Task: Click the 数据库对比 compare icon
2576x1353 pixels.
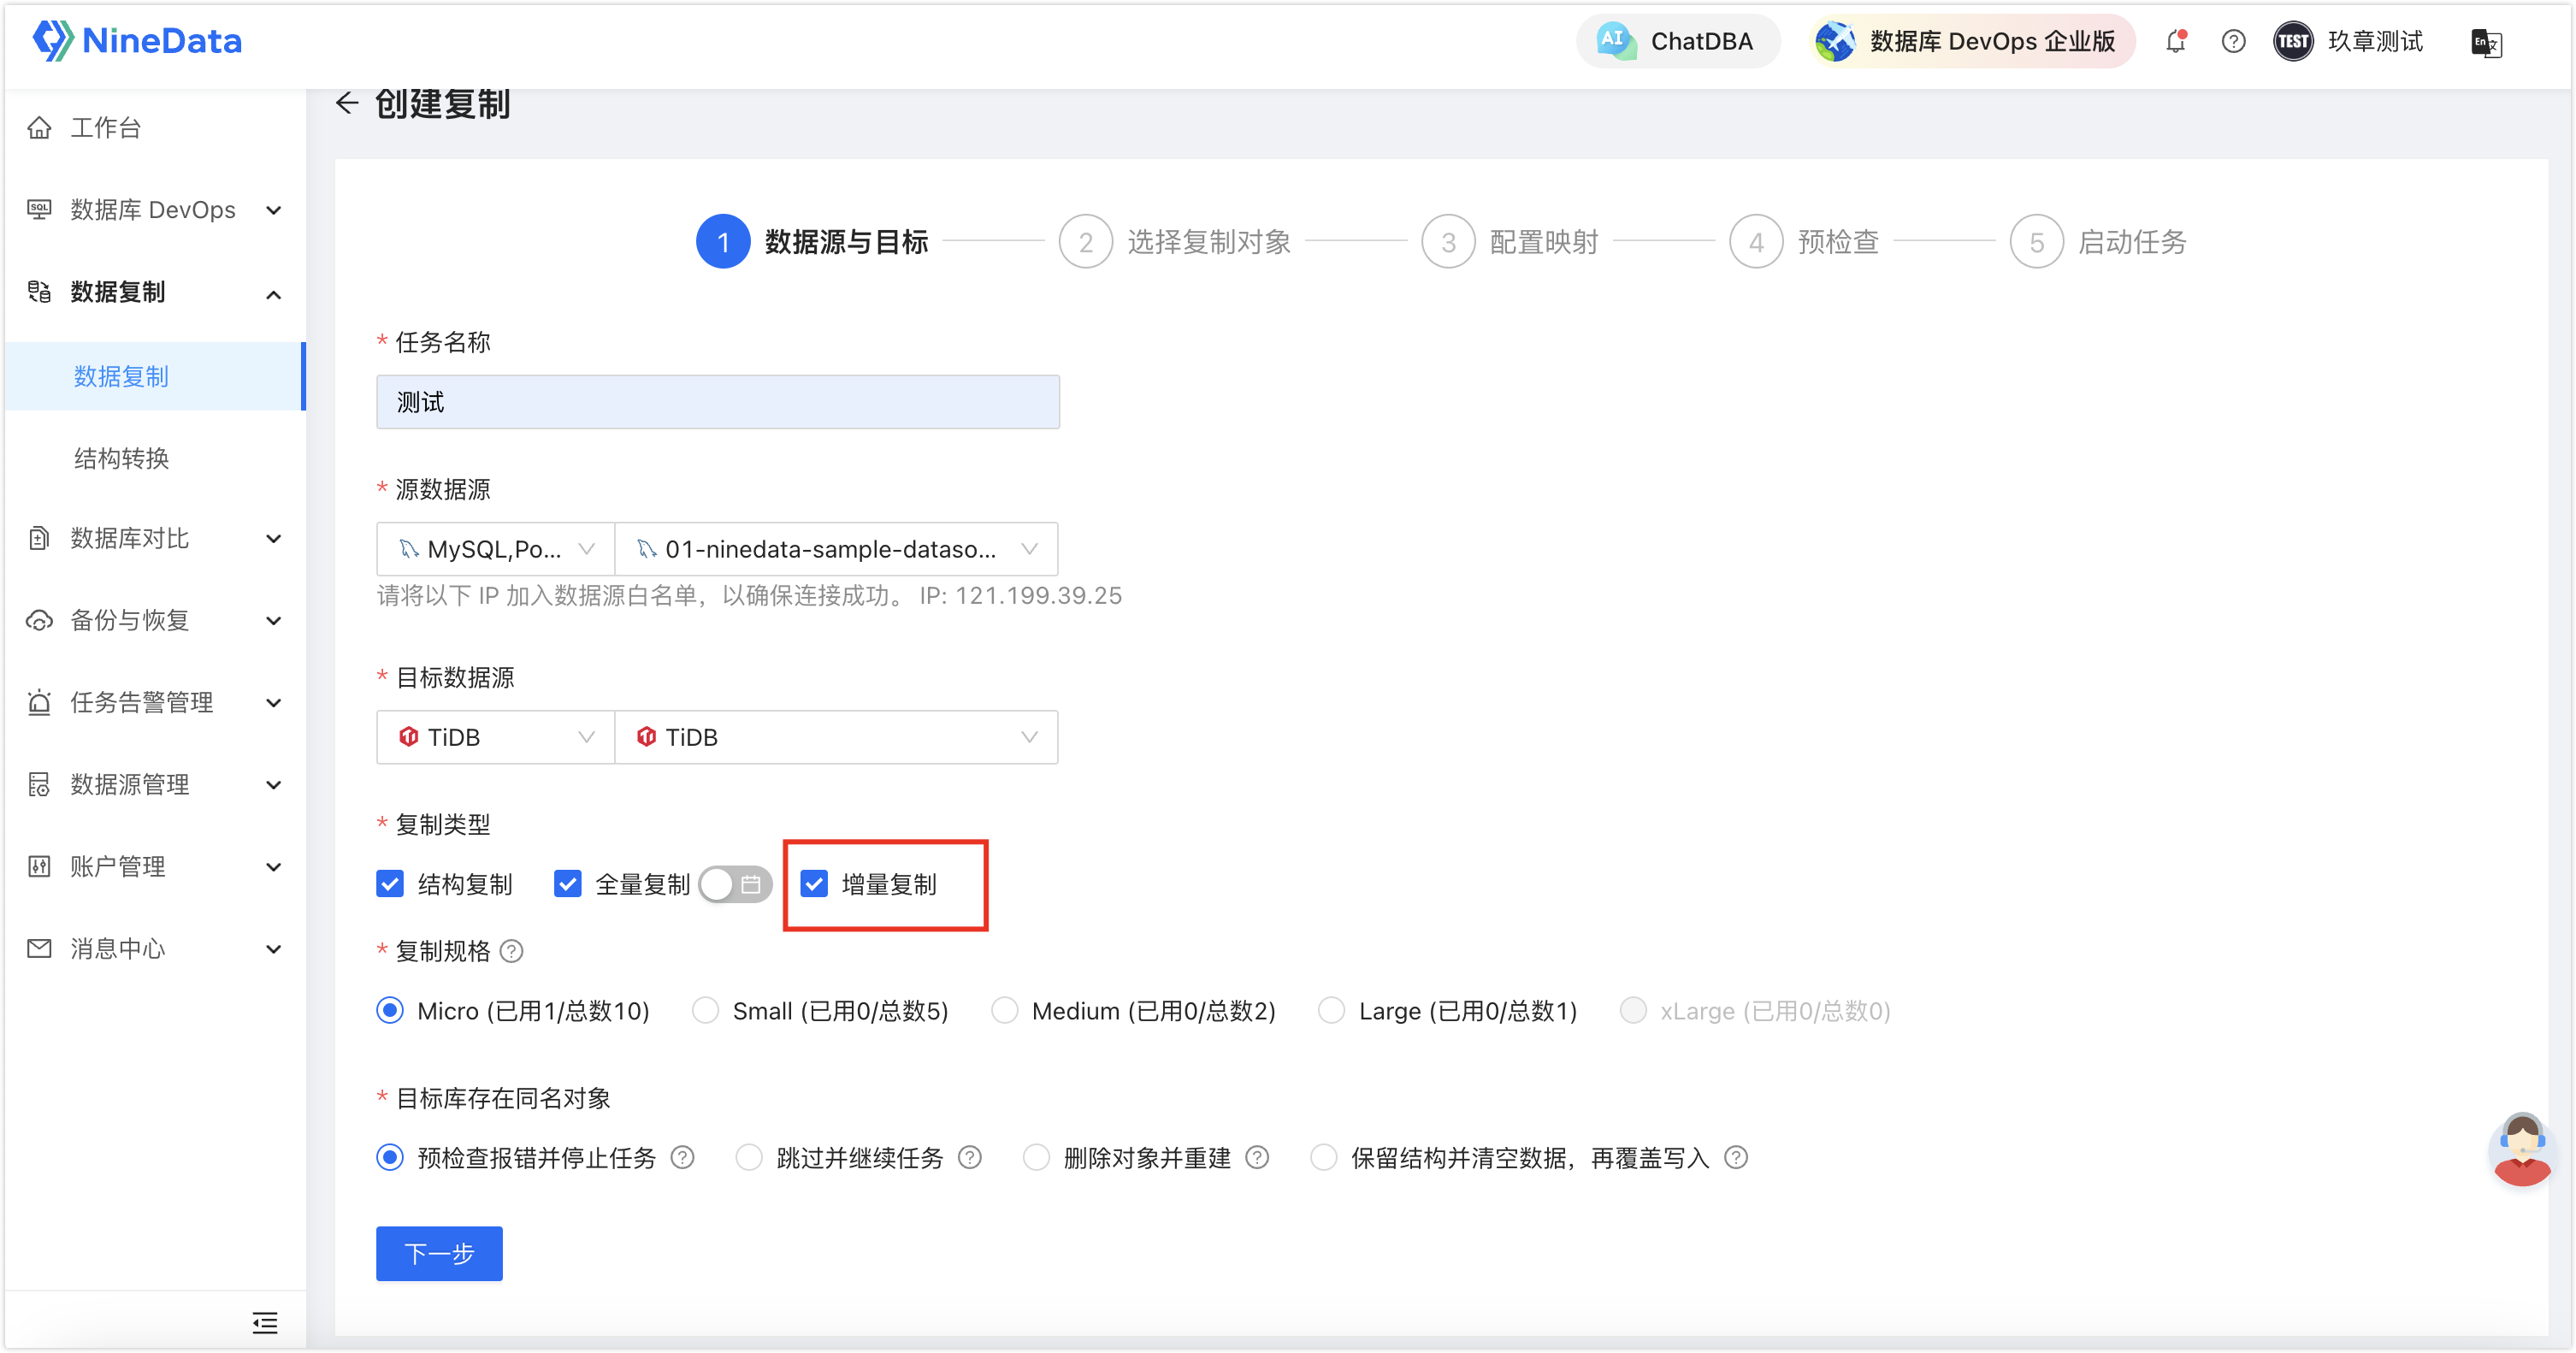Action: [39, 538]
